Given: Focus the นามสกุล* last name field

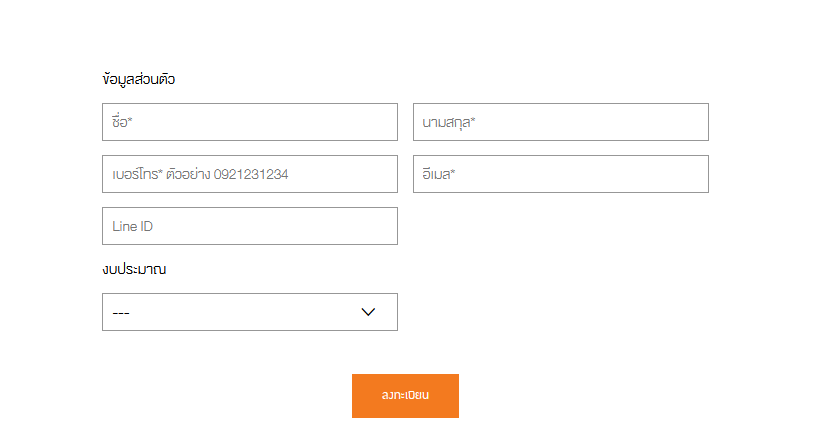Looking at the screenshot, I should point(560,122).
